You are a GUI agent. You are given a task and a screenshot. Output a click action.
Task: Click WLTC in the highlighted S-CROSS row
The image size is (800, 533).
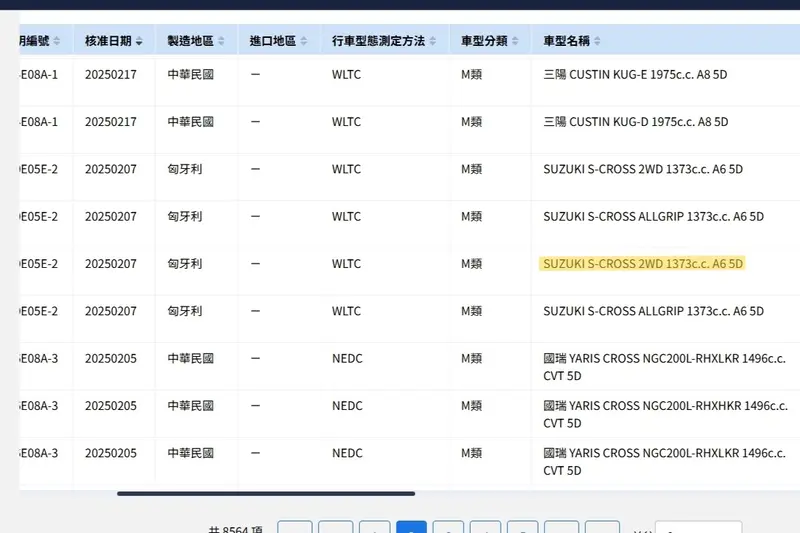pos(346,264)
